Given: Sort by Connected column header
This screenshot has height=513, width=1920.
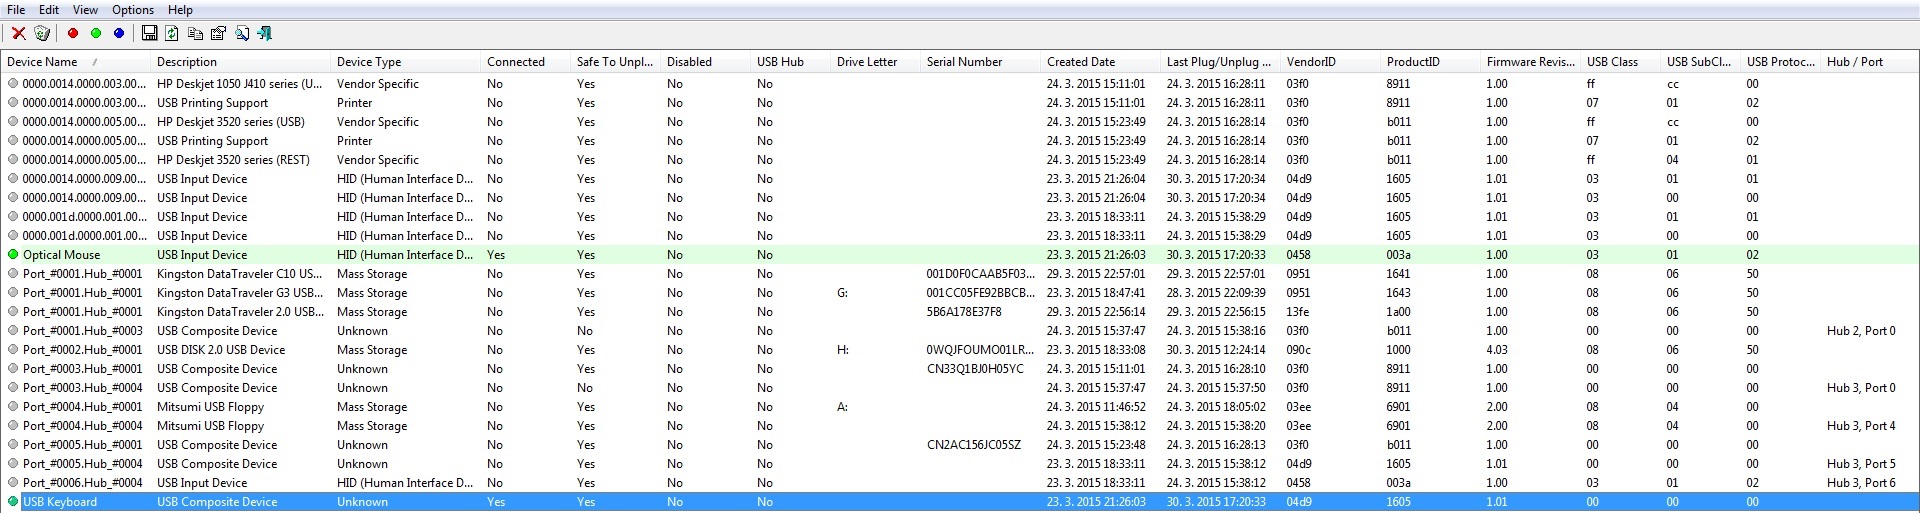Looking at the screenshot, I should coord(525,61).
